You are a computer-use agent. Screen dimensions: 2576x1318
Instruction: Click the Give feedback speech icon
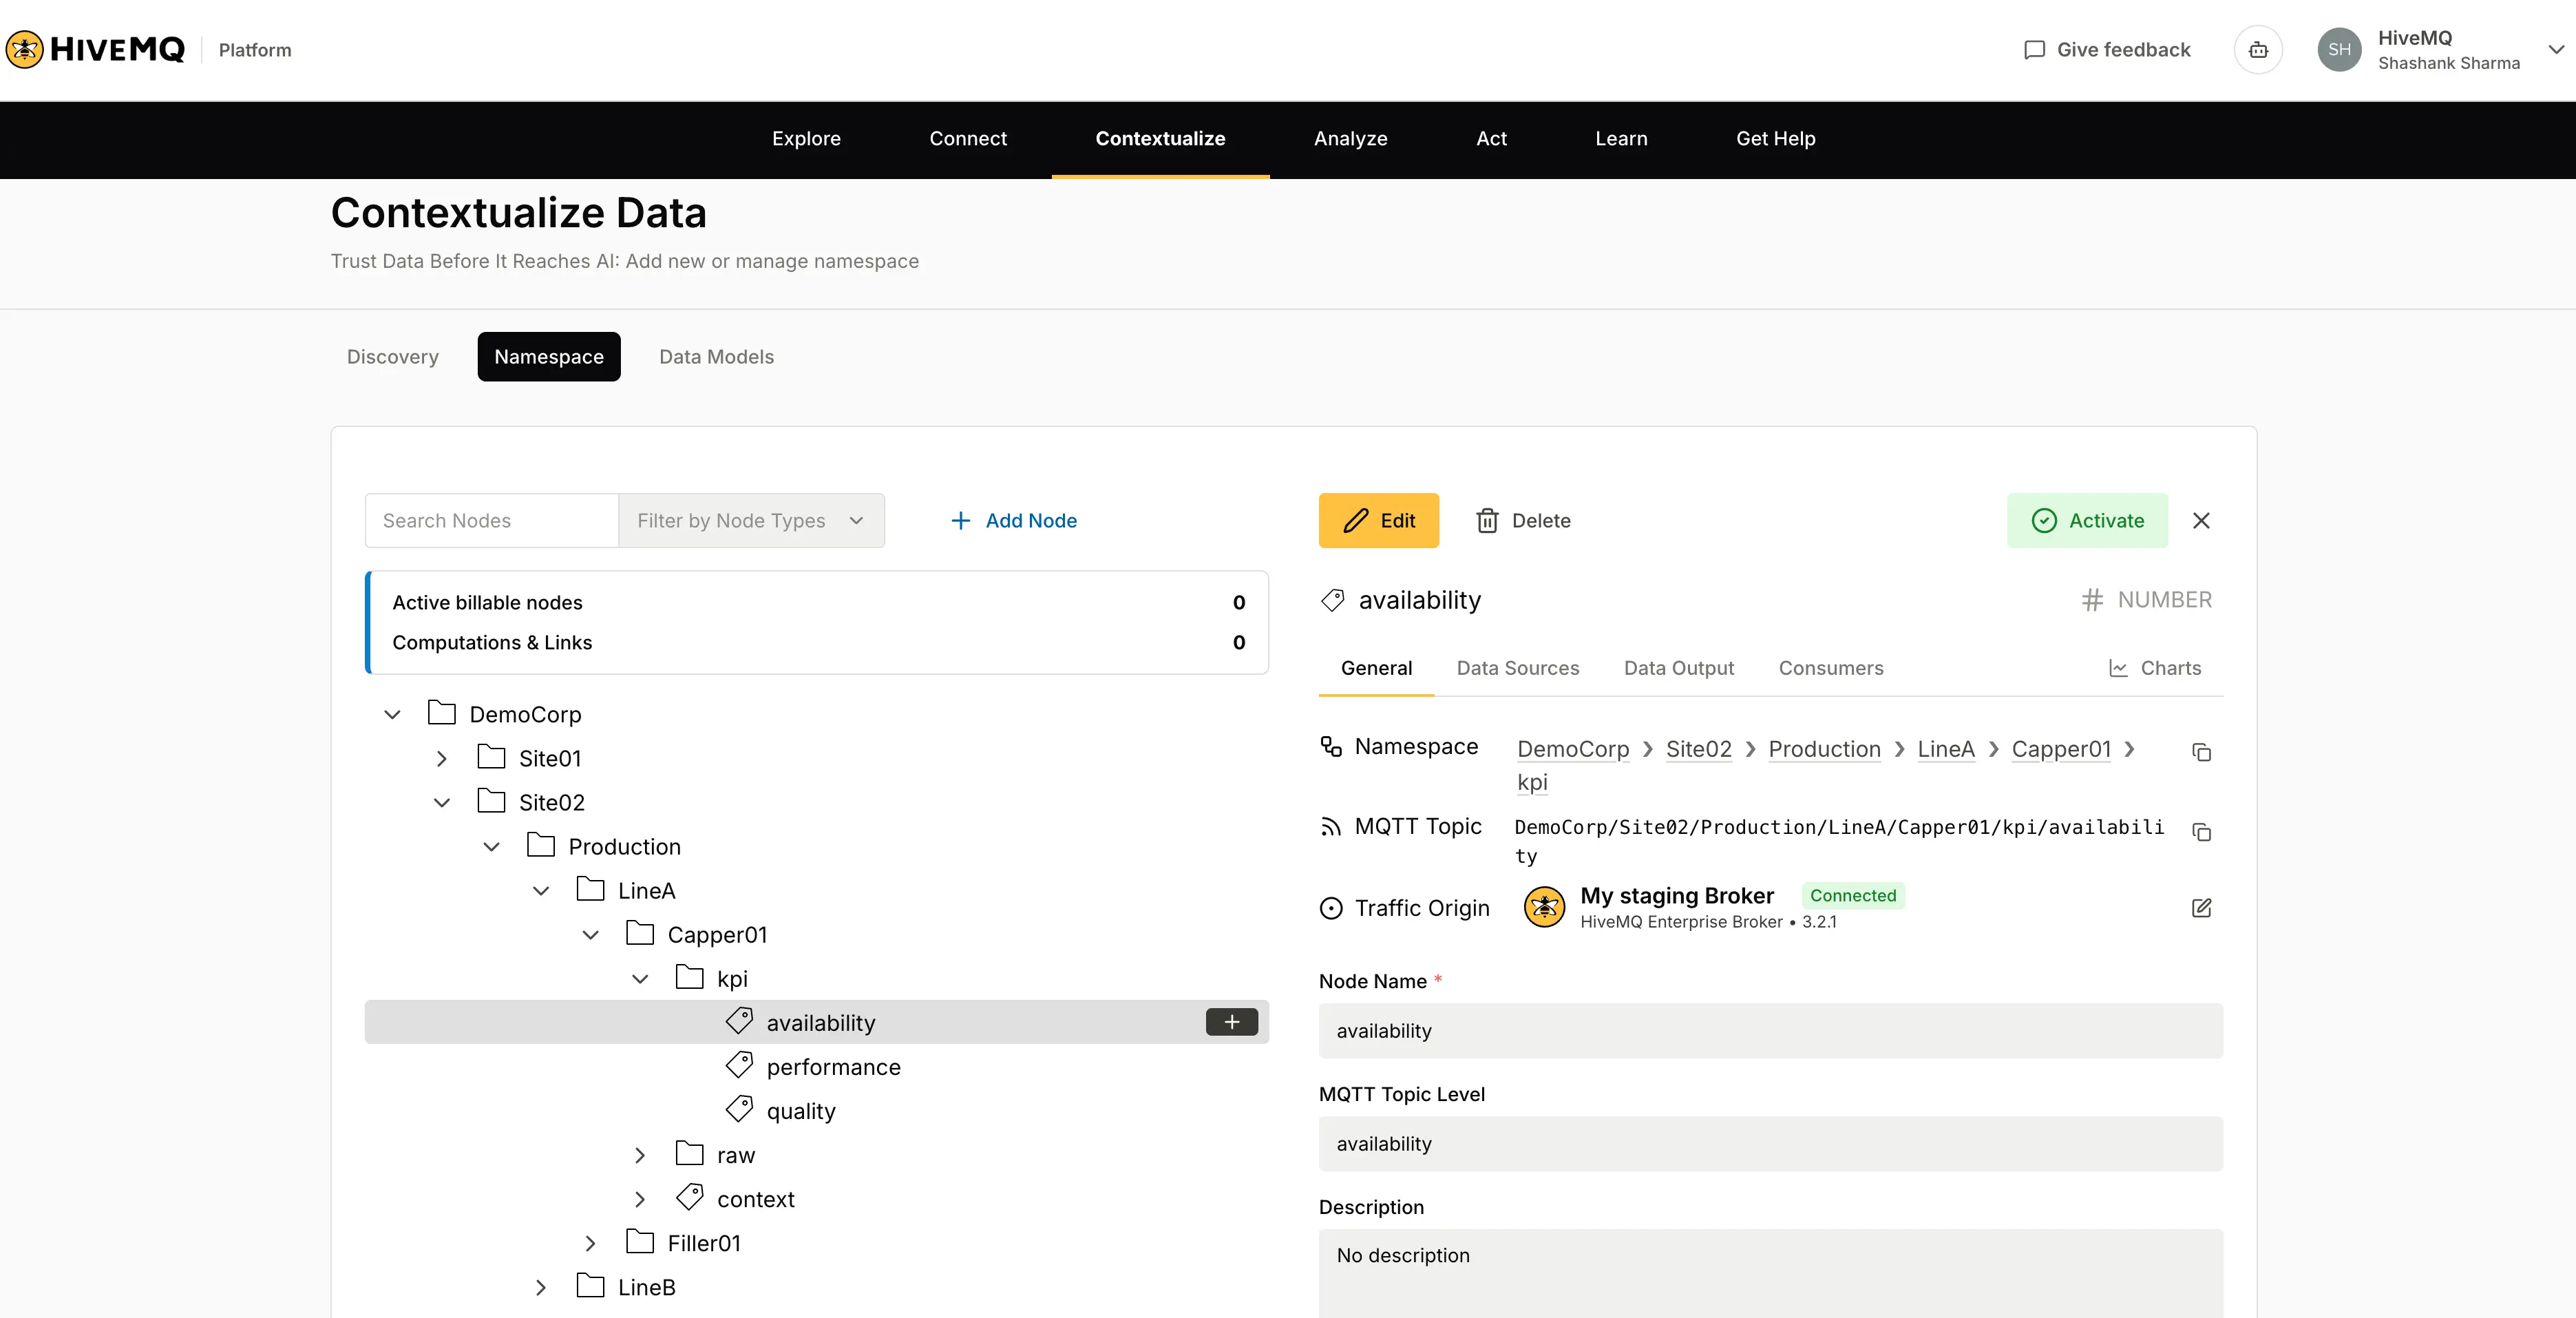(x=2034, y=50)
